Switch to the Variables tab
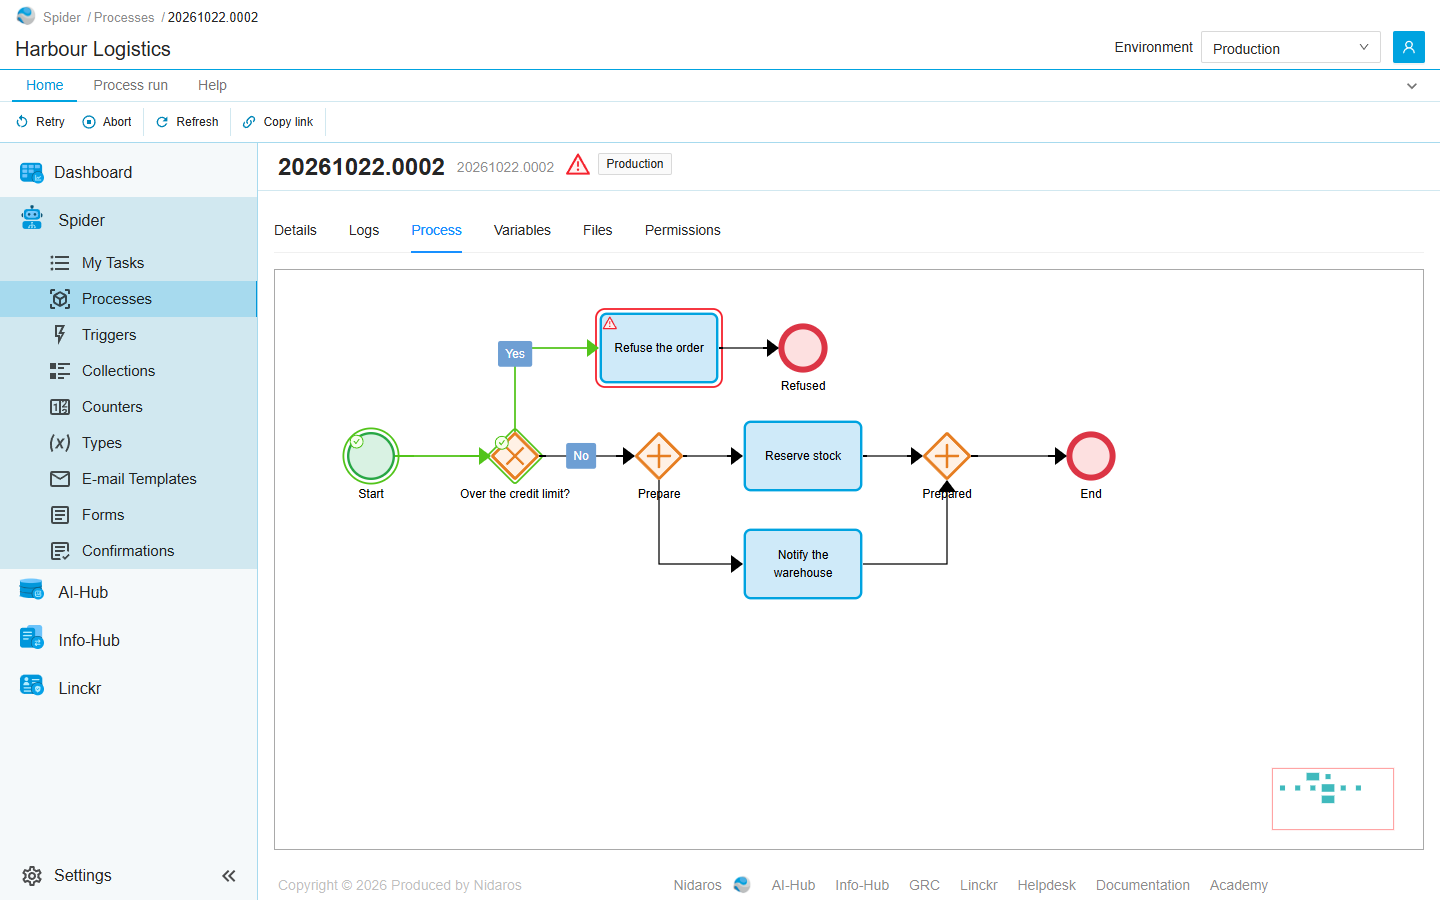This screenshot has width=1440, height=900. point(522,230)
